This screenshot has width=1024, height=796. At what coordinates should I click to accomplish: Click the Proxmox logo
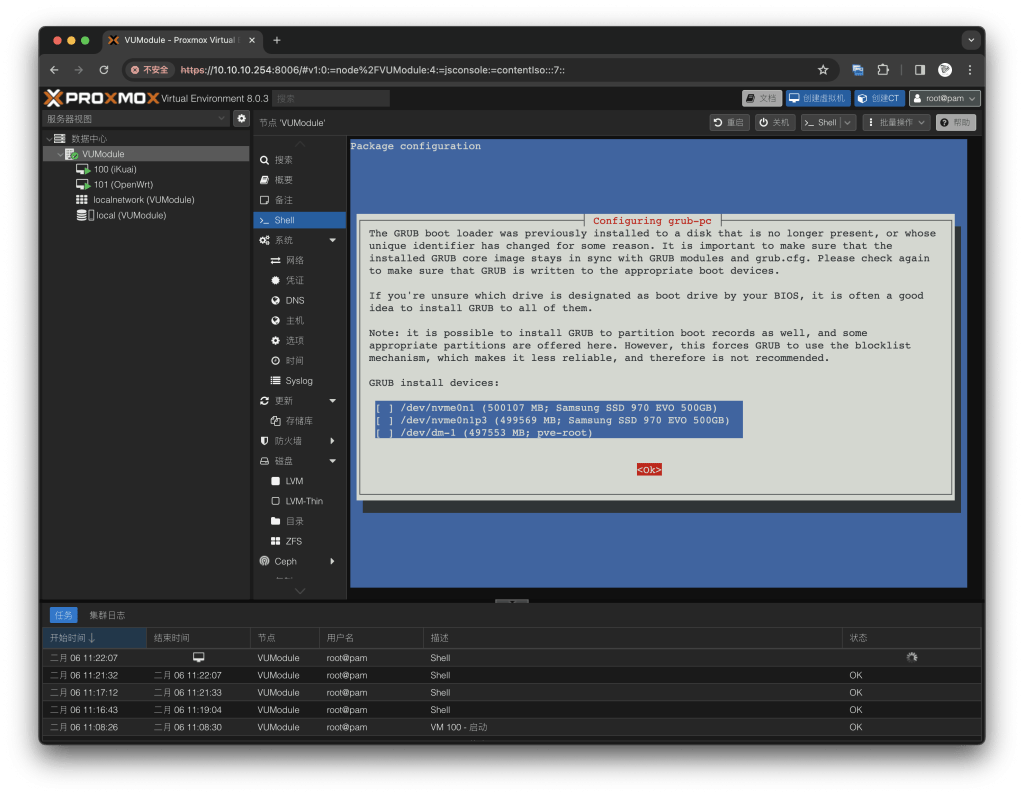pos(100,98)
